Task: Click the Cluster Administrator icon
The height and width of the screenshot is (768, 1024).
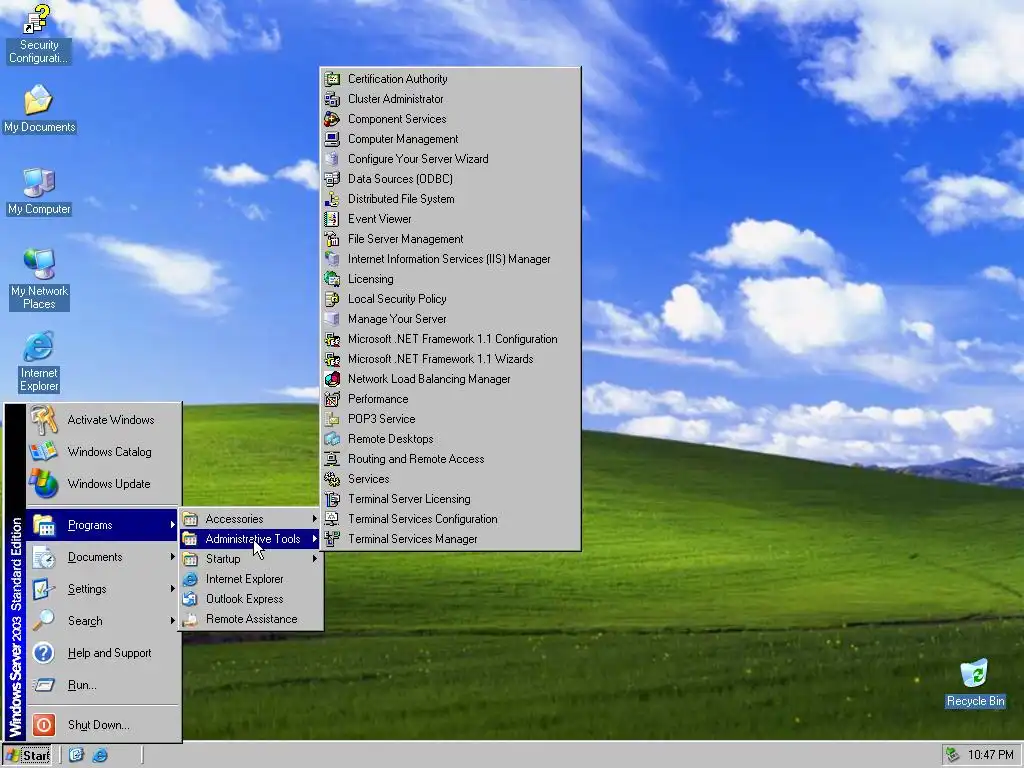Action: [332, 99]
